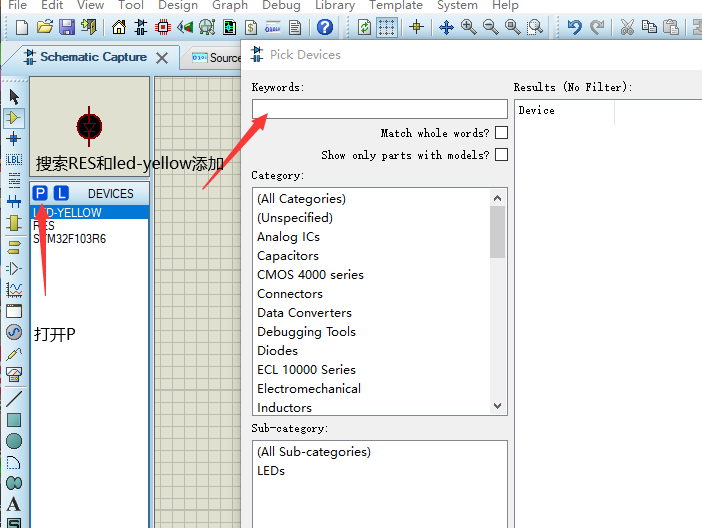Click the blue Help question mark icon
The width and height of the screenshot is (702, 528).
[x=325, y=27]
